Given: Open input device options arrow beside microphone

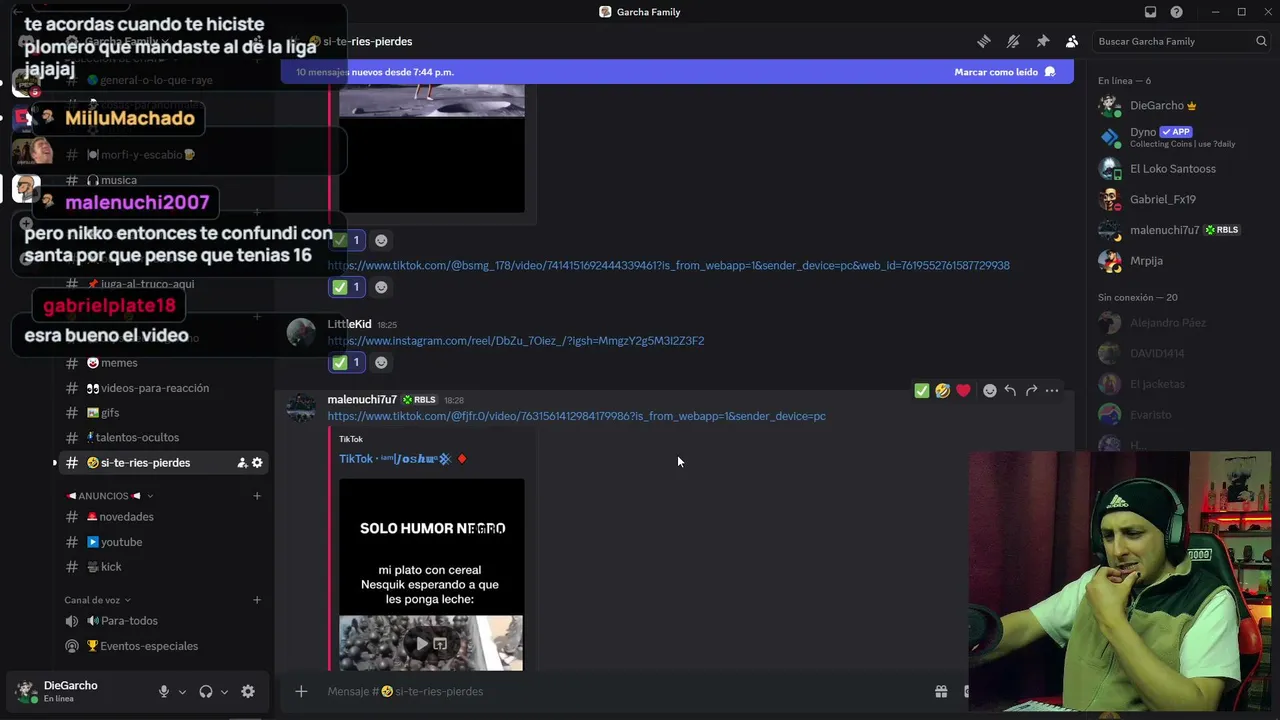Looking at the screenshot, I should [x=182, y=692].
